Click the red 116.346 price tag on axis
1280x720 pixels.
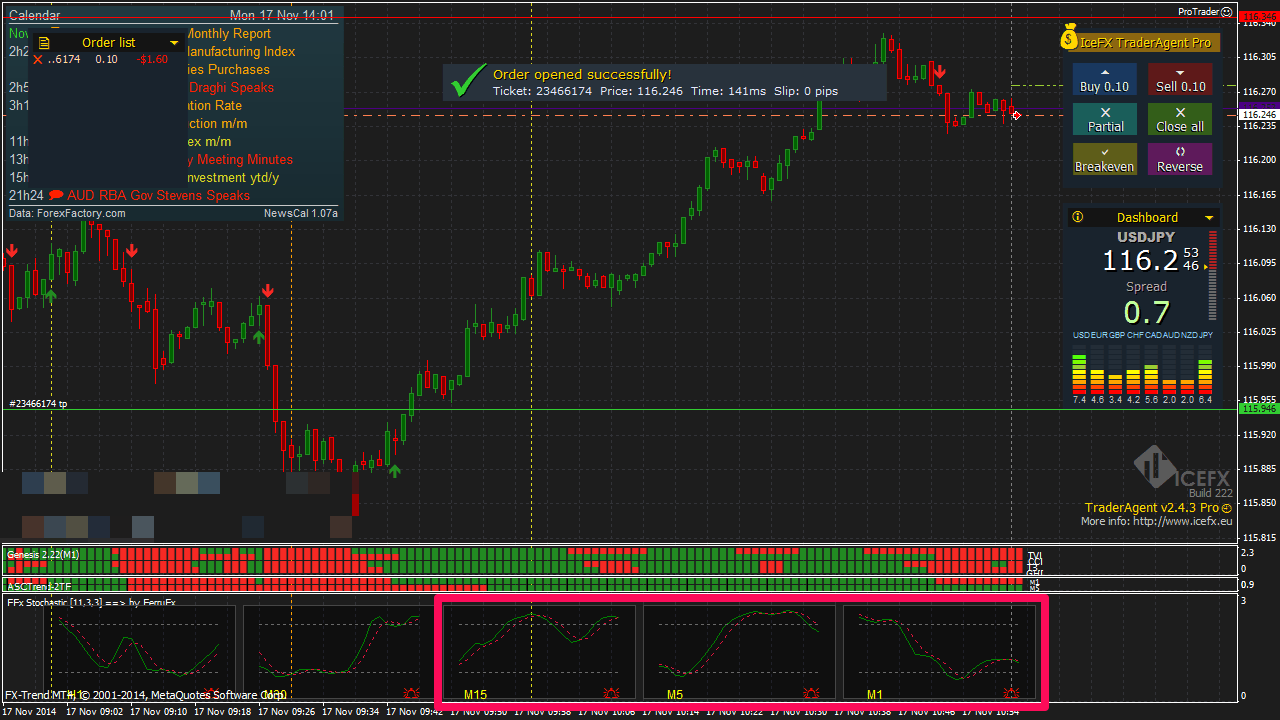coord(1258,18)
